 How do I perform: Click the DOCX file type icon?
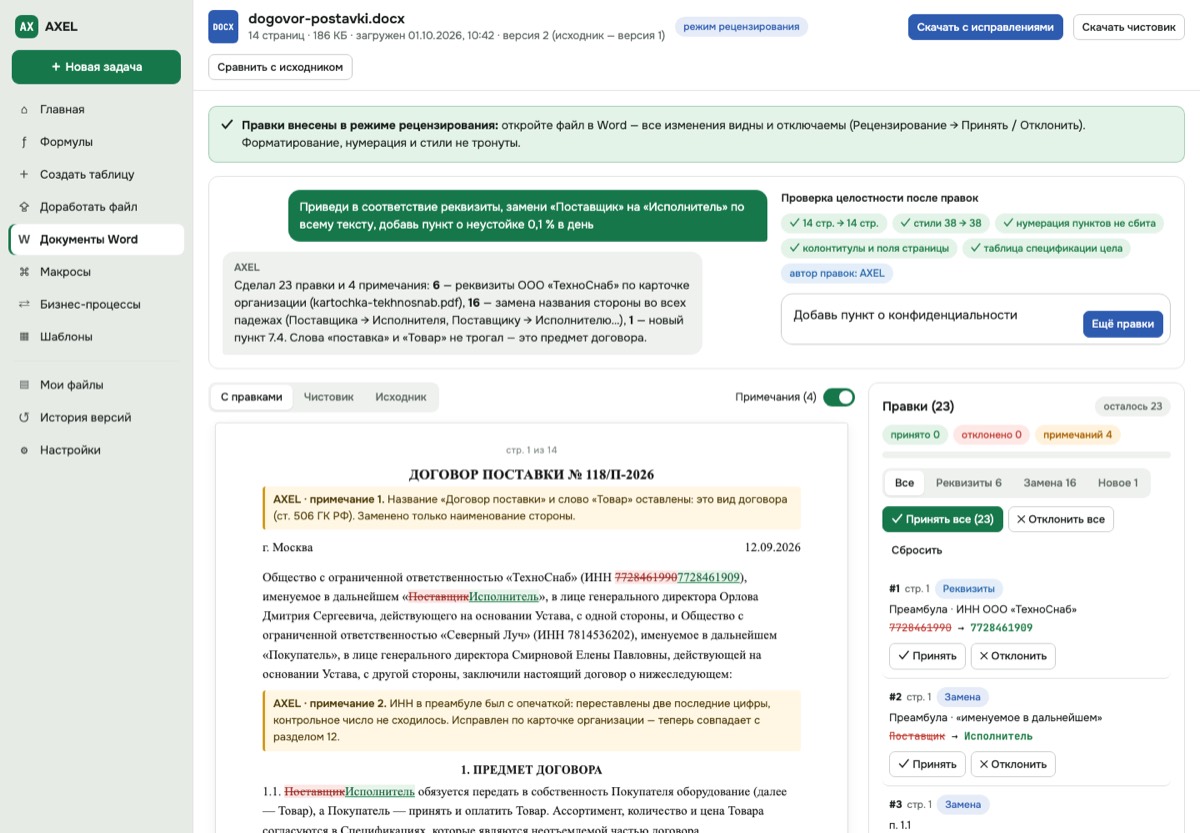(x=223, y=27)
